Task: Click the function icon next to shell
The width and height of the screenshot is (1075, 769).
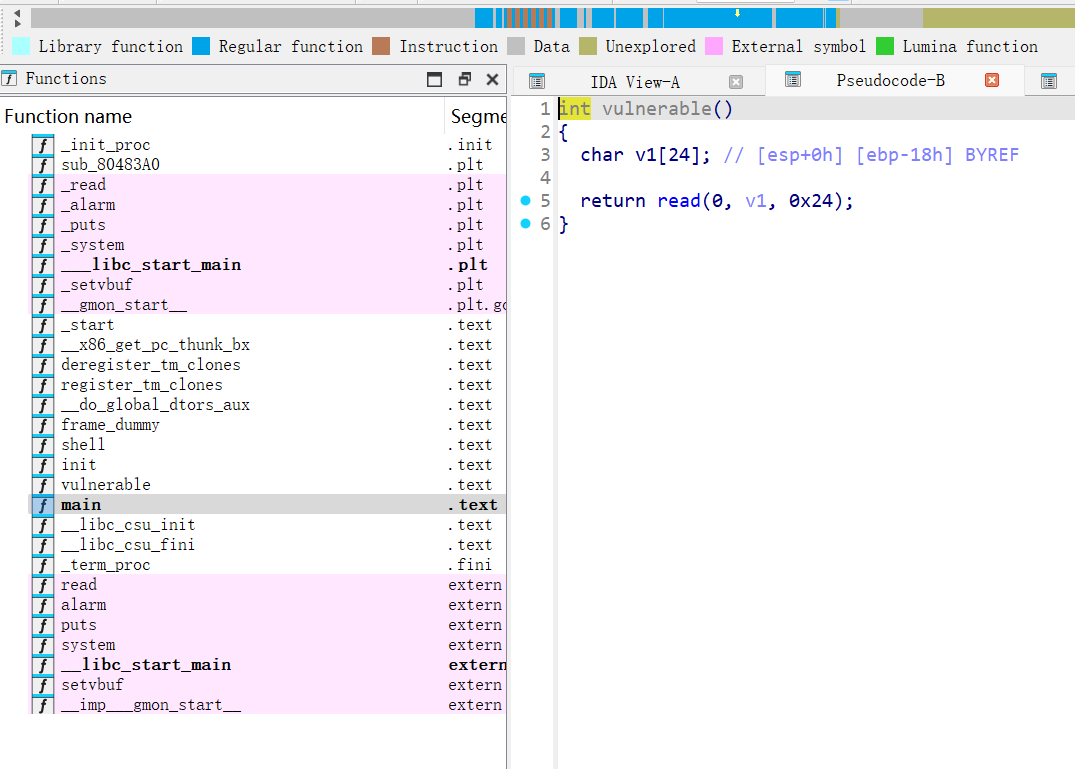Action: [x=43, y=445]
